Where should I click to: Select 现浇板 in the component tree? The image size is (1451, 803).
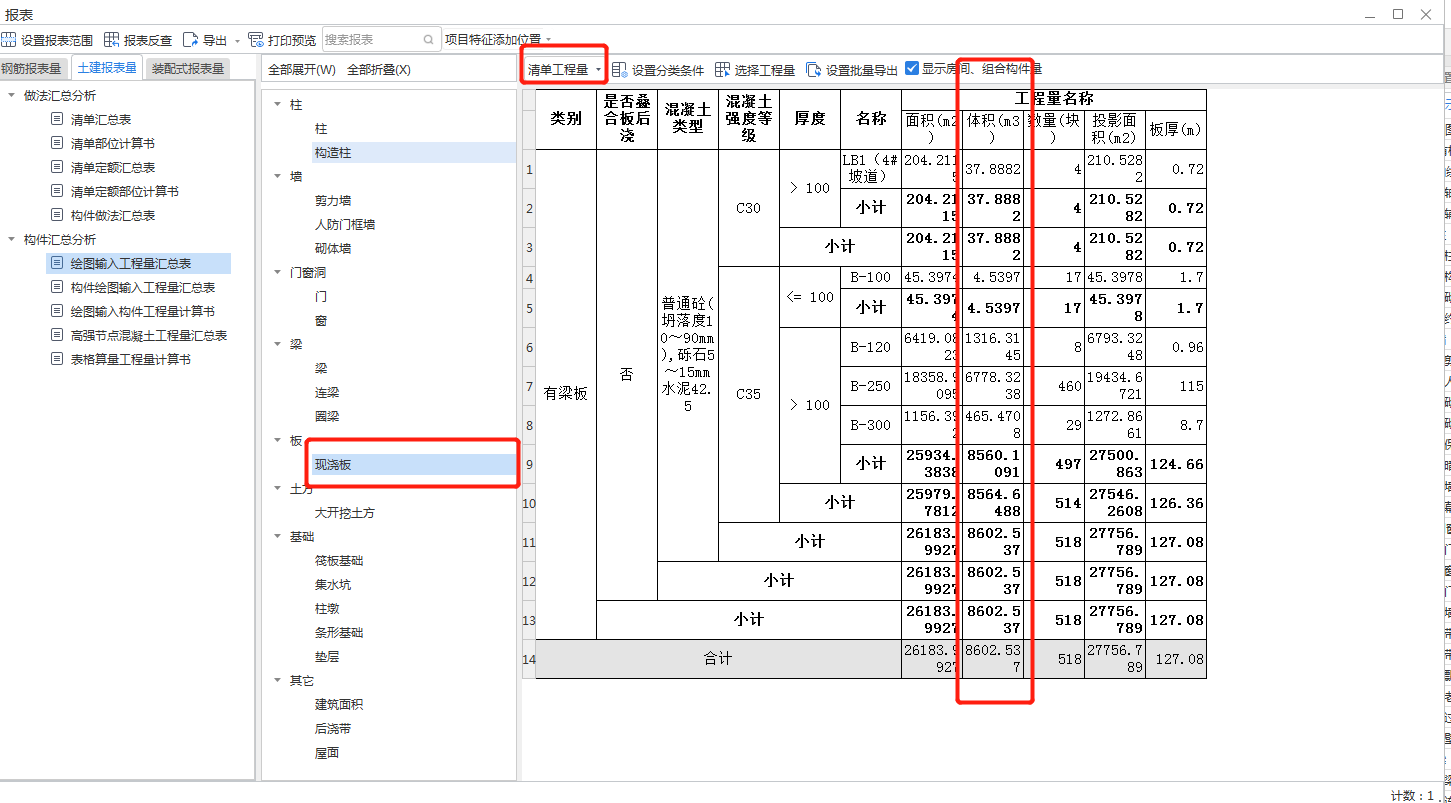pos(333,465)
